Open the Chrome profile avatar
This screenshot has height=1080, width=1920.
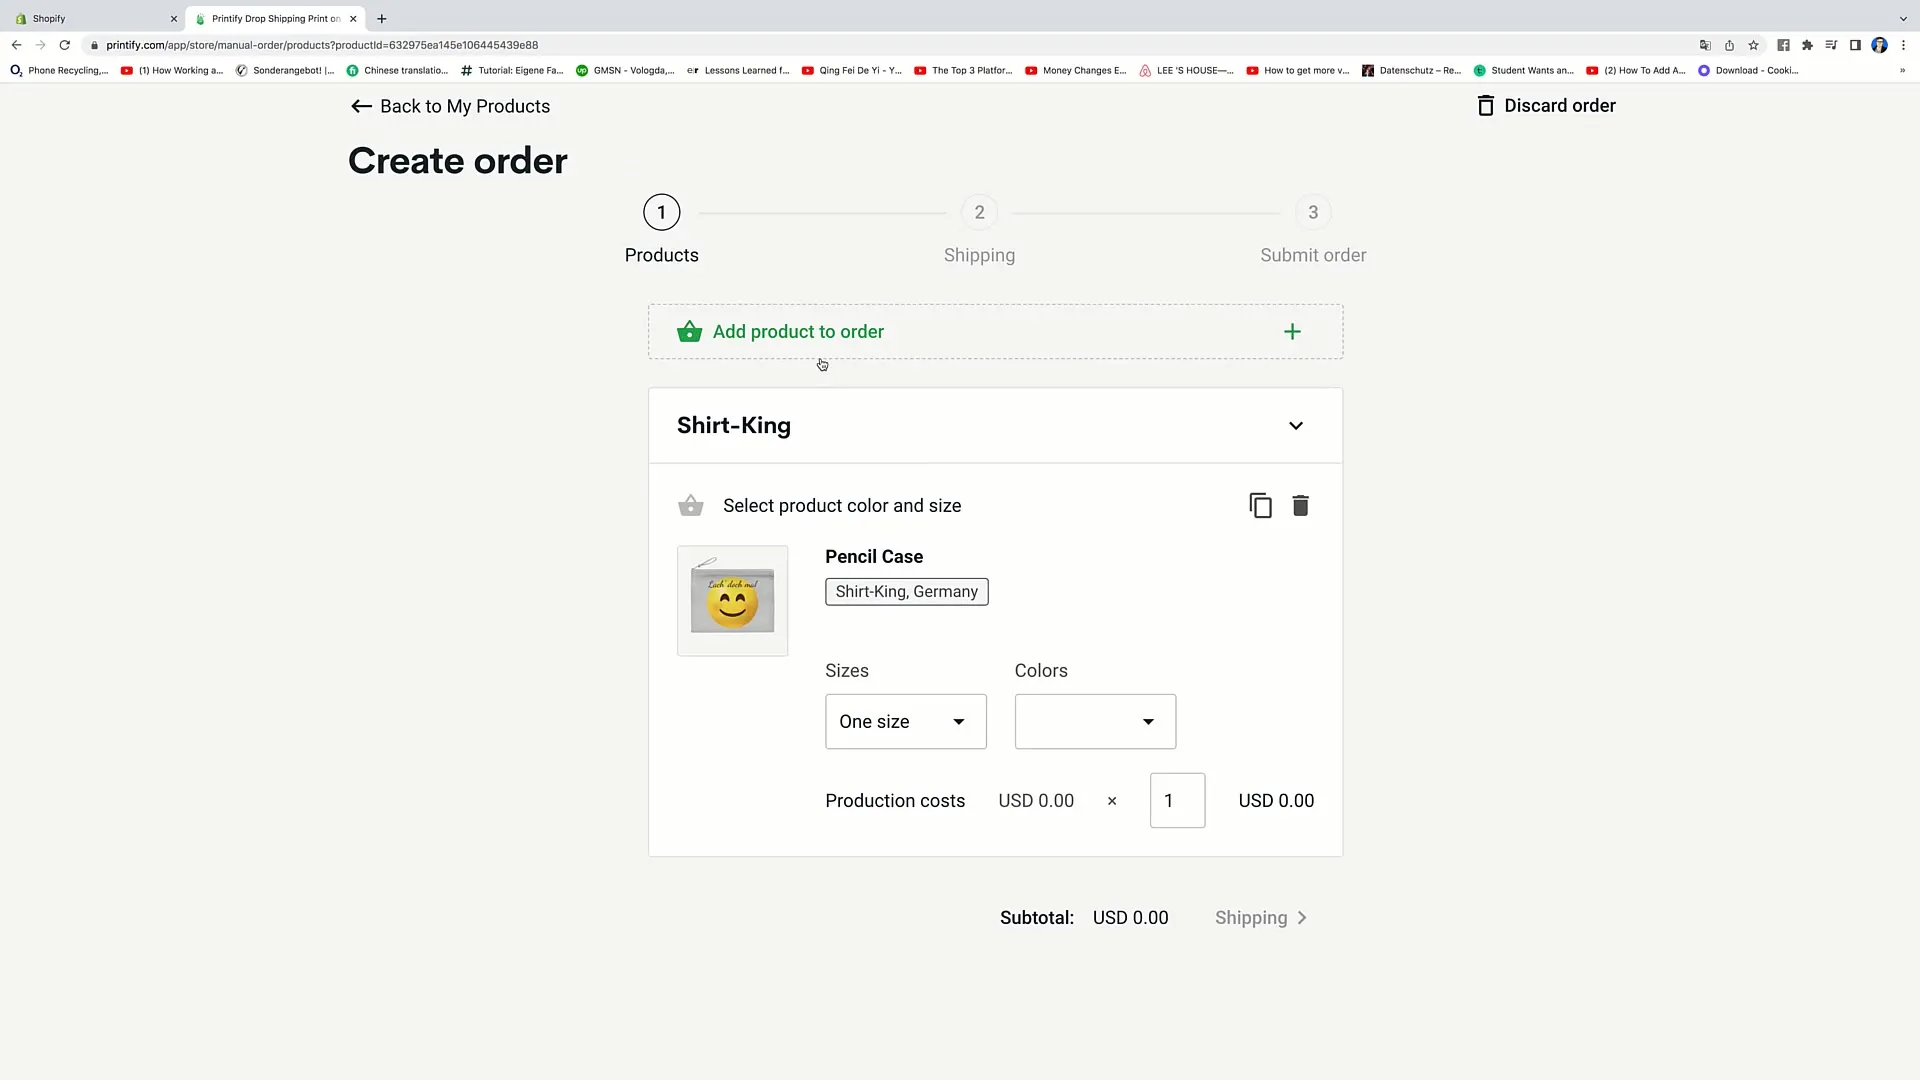coord(1879,45)
